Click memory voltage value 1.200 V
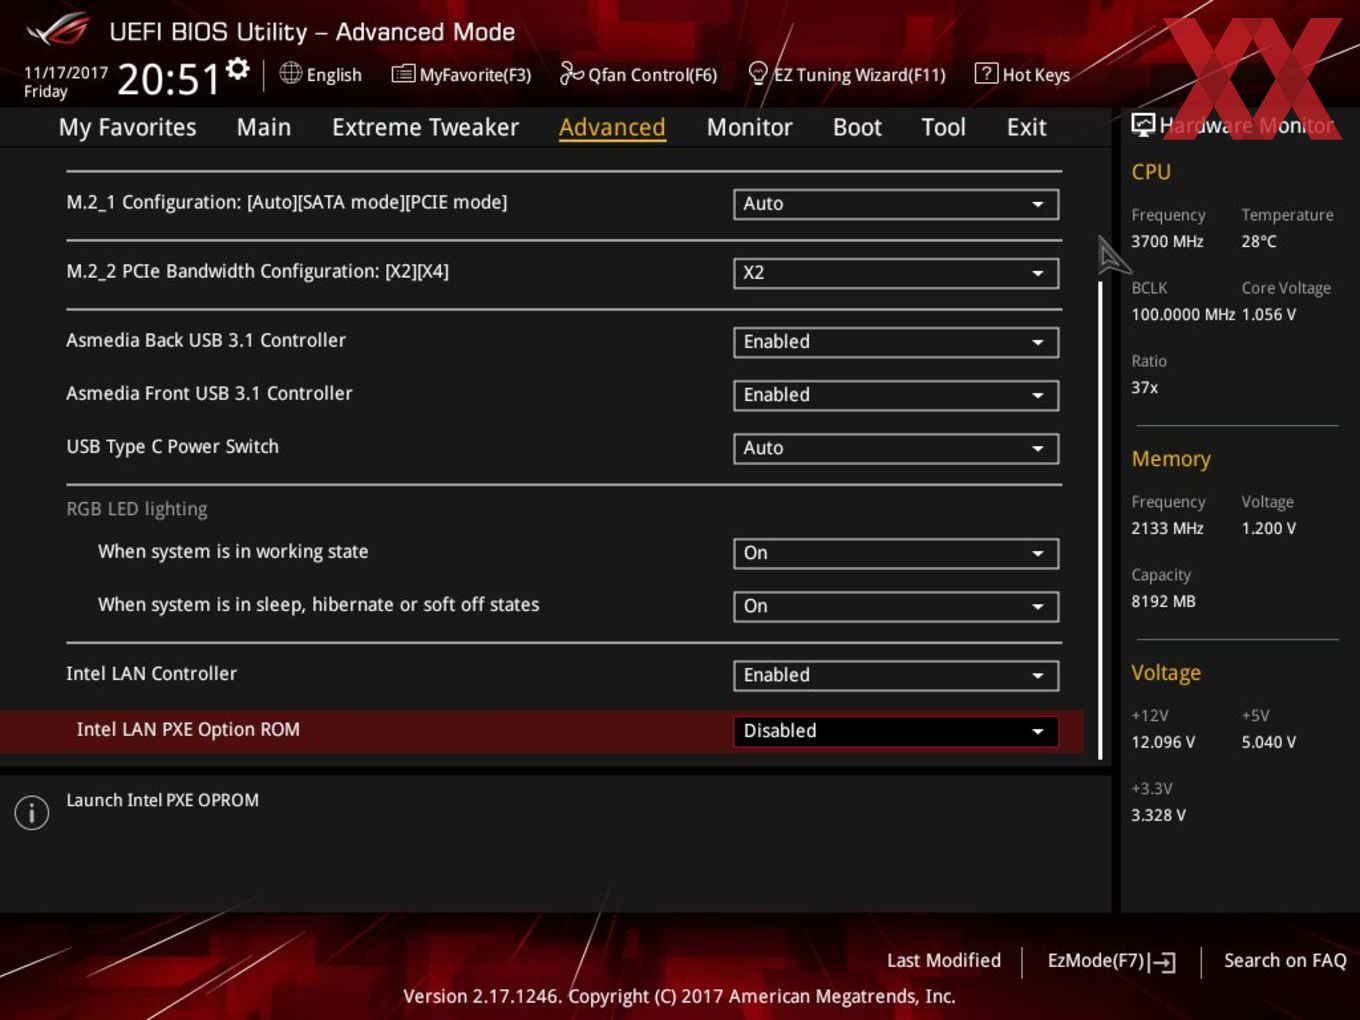 click(x=1269, y=528)
